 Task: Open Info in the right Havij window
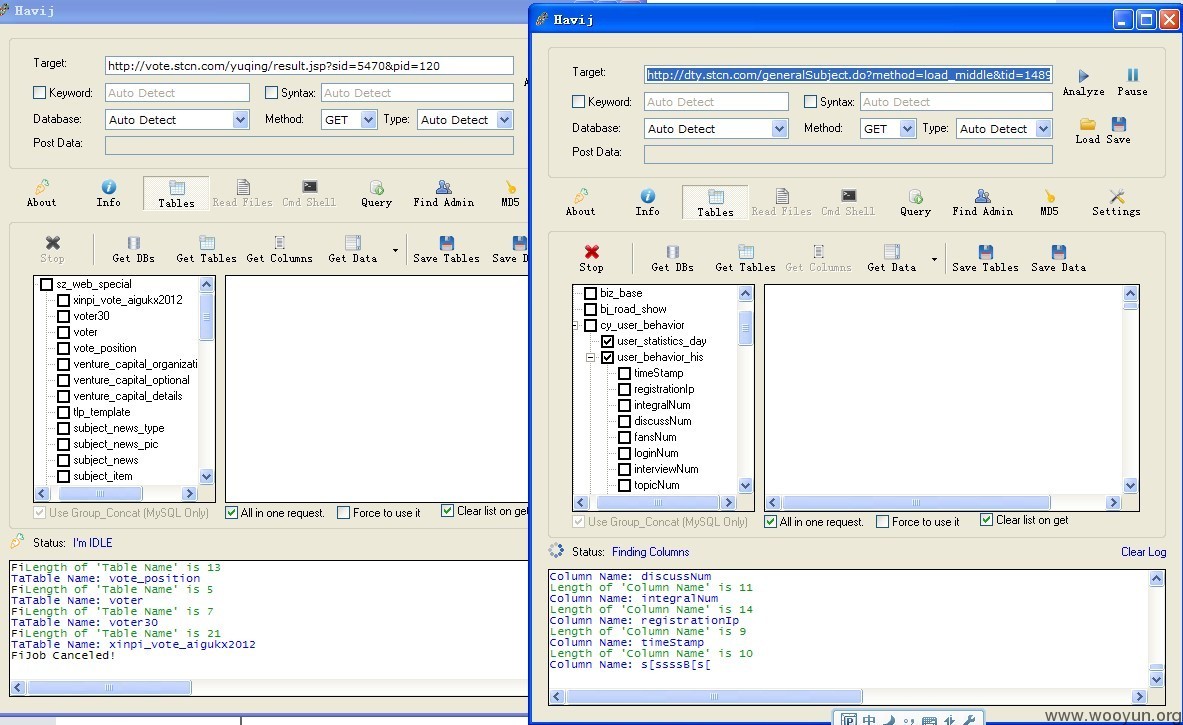click(647, 203)
